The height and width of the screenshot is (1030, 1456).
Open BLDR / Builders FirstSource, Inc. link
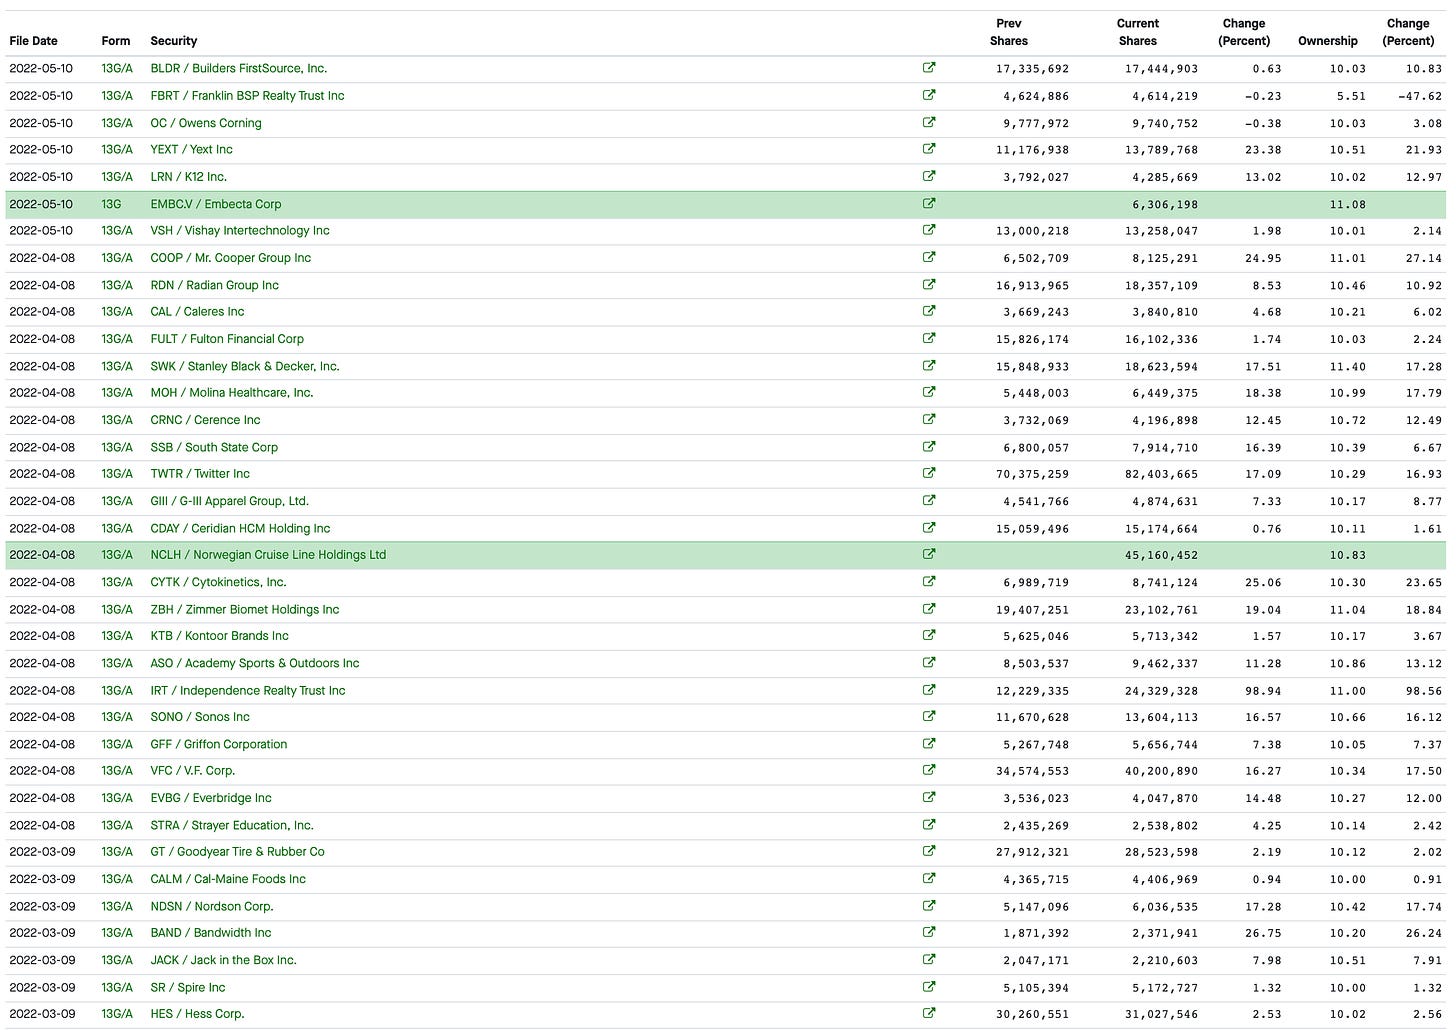pyautogui.click(x=239, y=68)
